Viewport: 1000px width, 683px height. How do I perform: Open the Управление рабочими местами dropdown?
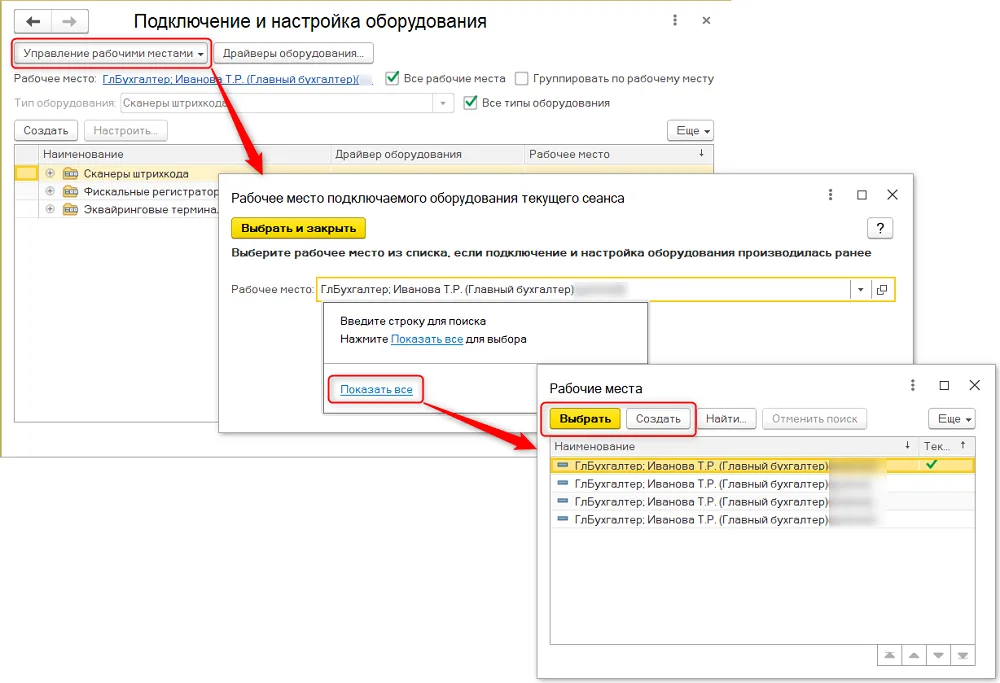tap(111, 54)
